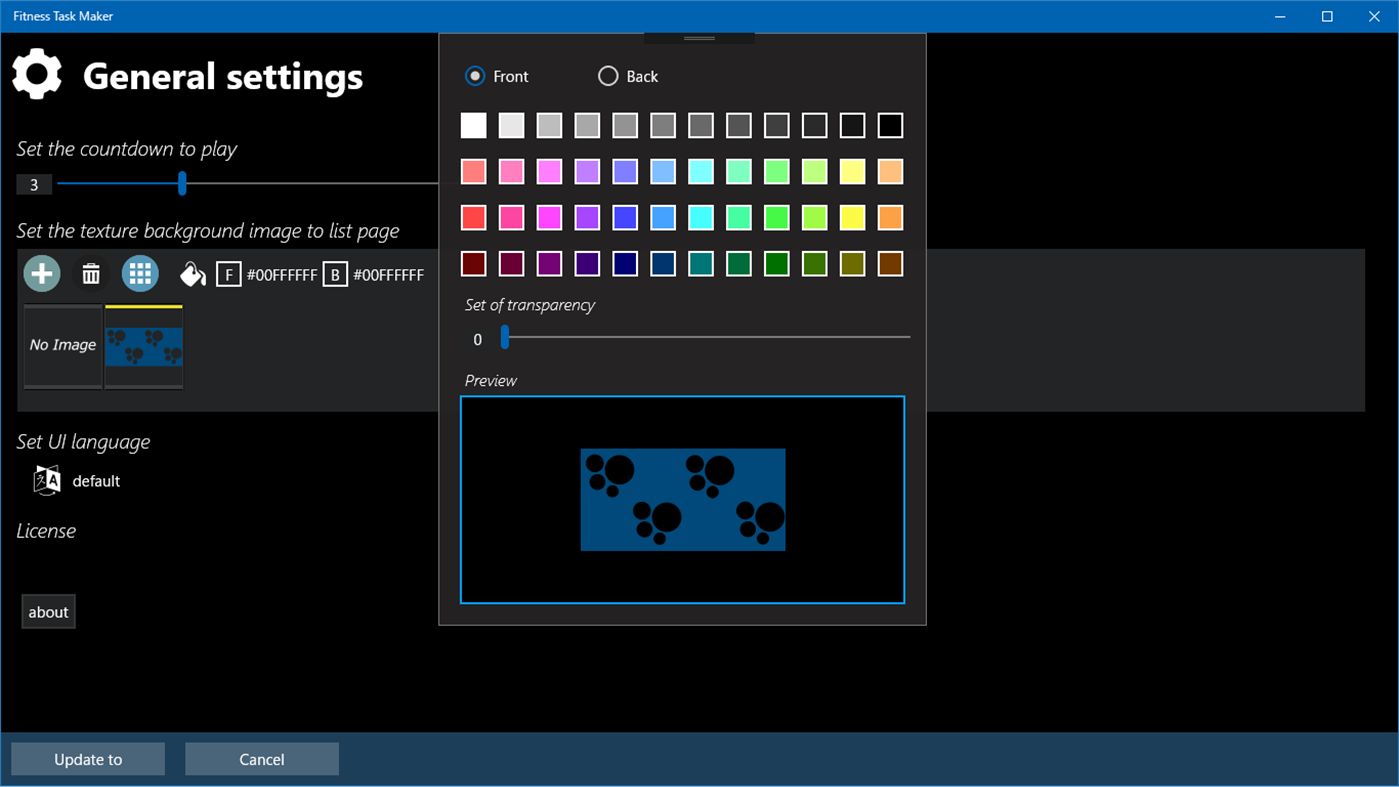Select the F front color box
Screen dimensions: 1399x787
tap(229, 274)
